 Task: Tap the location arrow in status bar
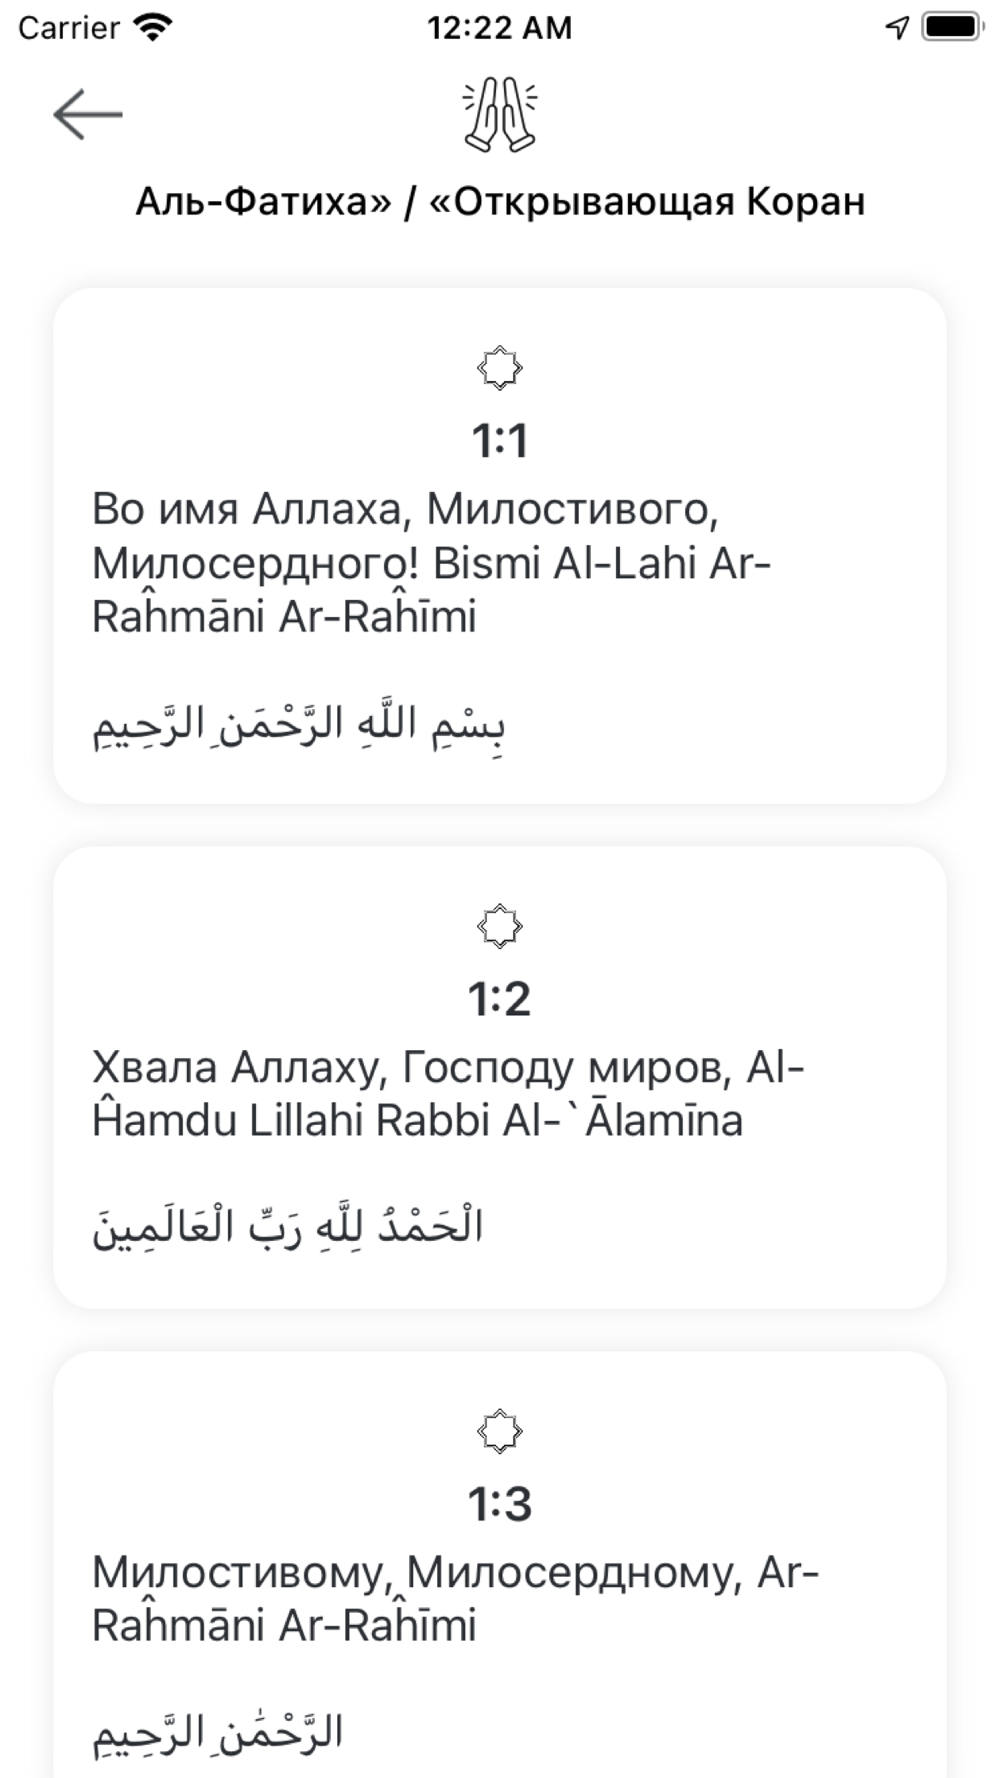(897, 27)
